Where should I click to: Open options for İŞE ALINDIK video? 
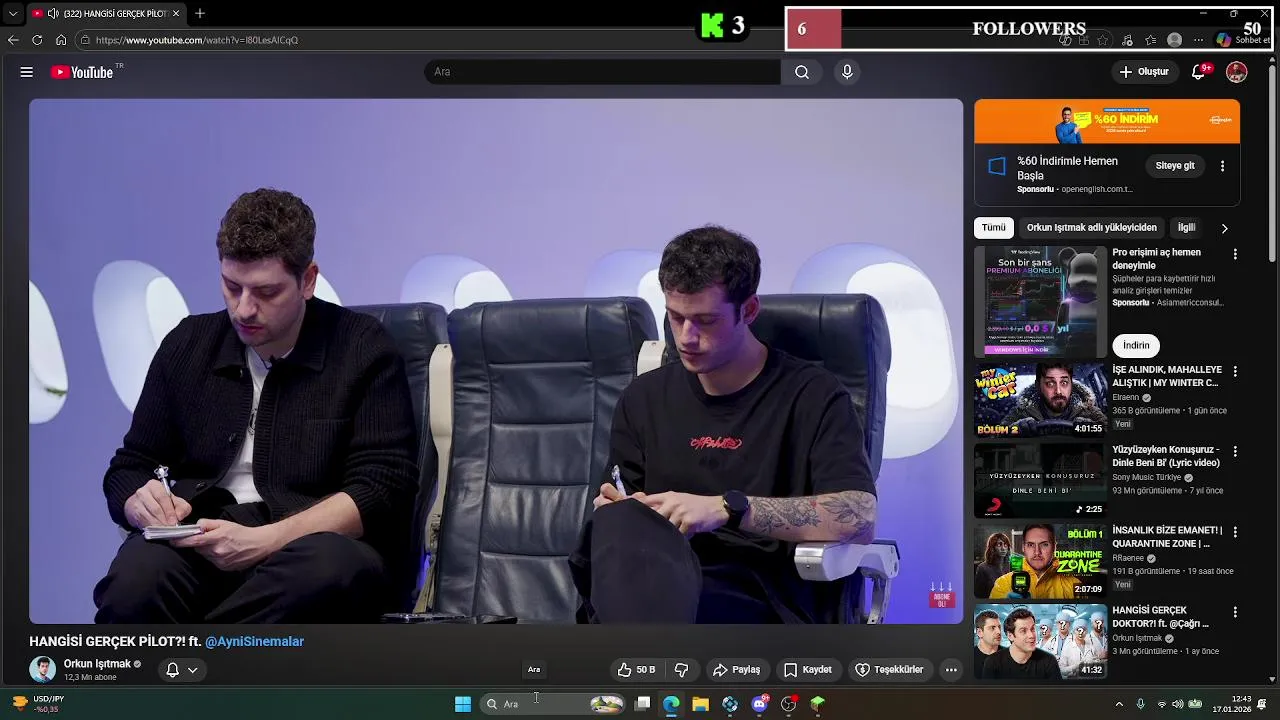click(x=1235, y=371)
